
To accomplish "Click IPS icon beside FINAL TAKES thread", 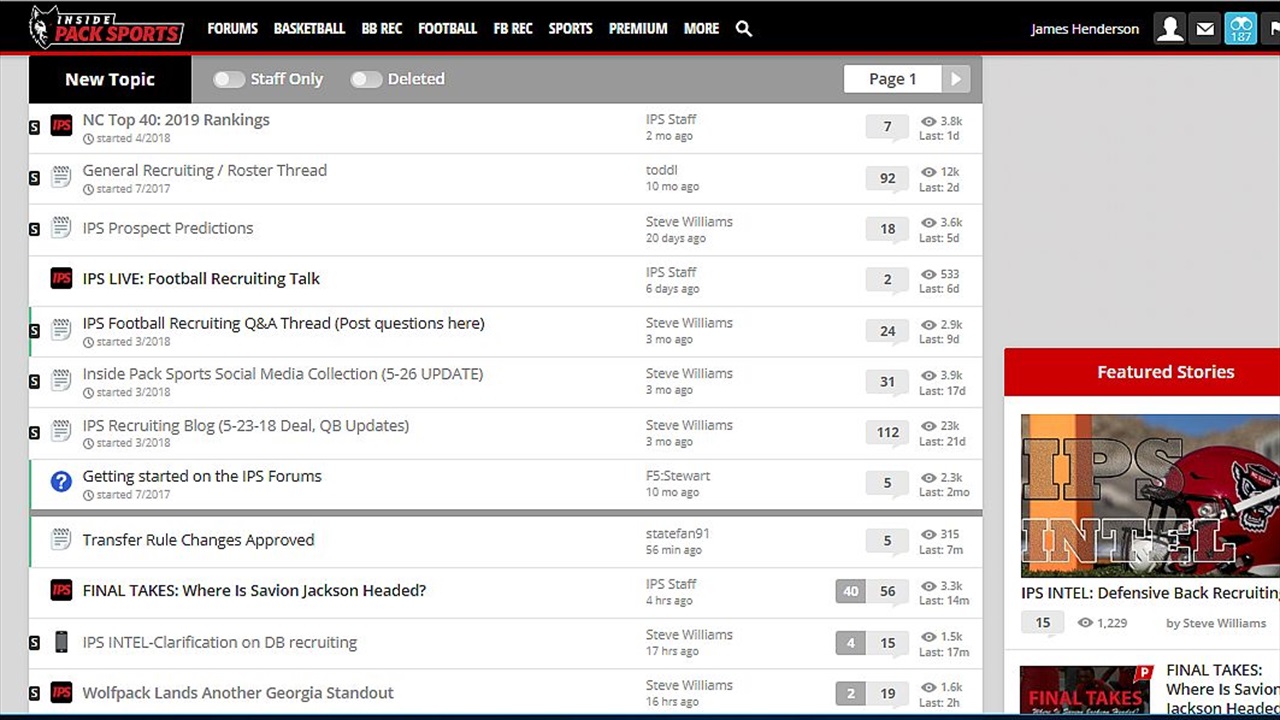I will (x=61, y=590).
